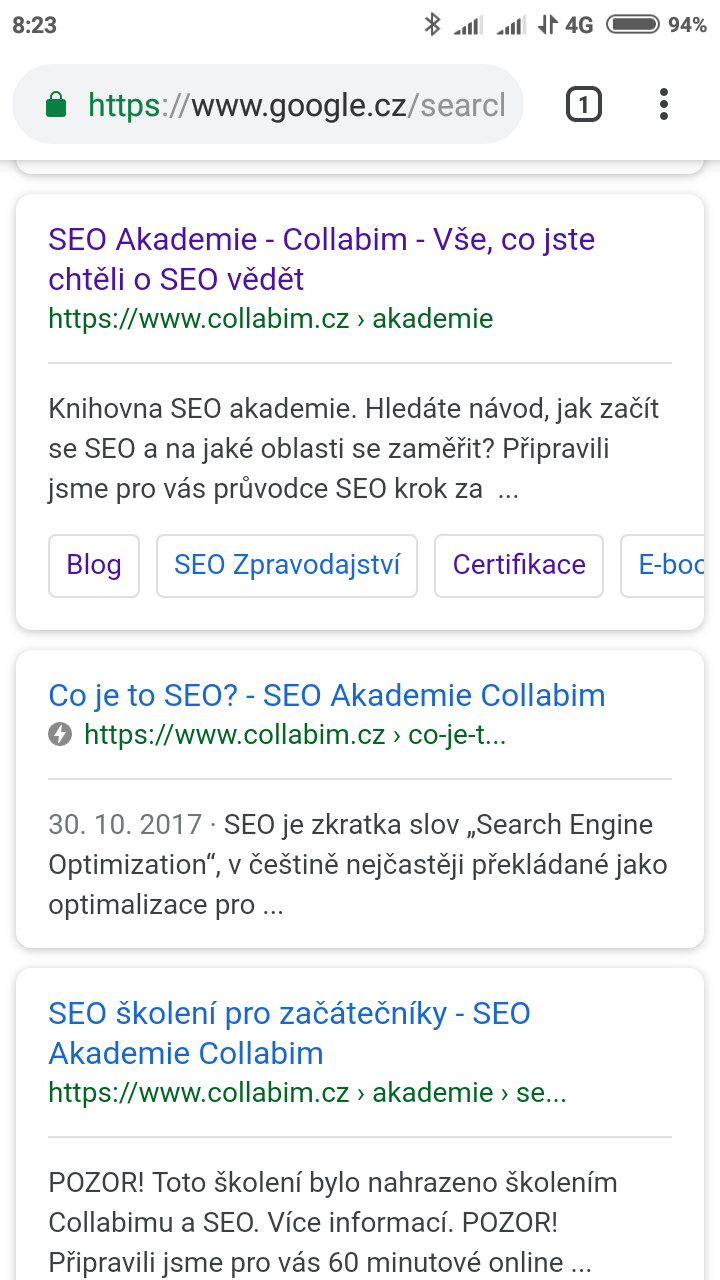This screenshot has height=1280, width=720.
Task: Tap the collabim.cz › co-je-t... URL
Action: (x=295, y=735)
